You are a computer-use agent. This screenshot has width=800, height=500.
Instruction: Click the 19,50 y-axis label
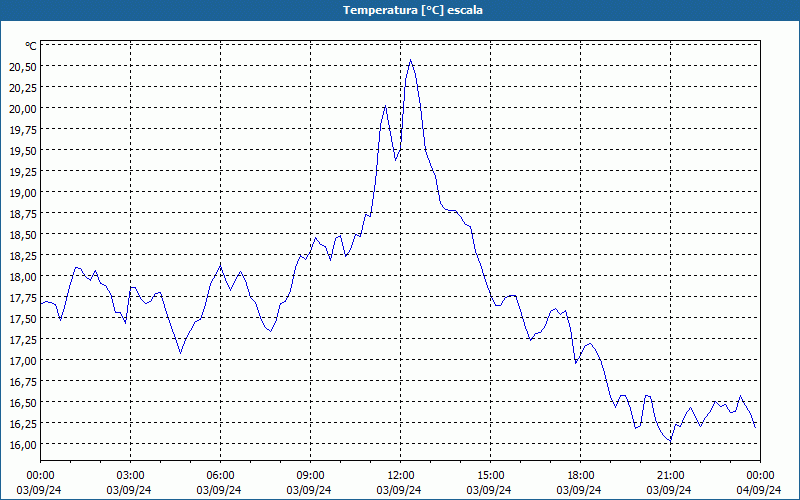coord(23,151)
